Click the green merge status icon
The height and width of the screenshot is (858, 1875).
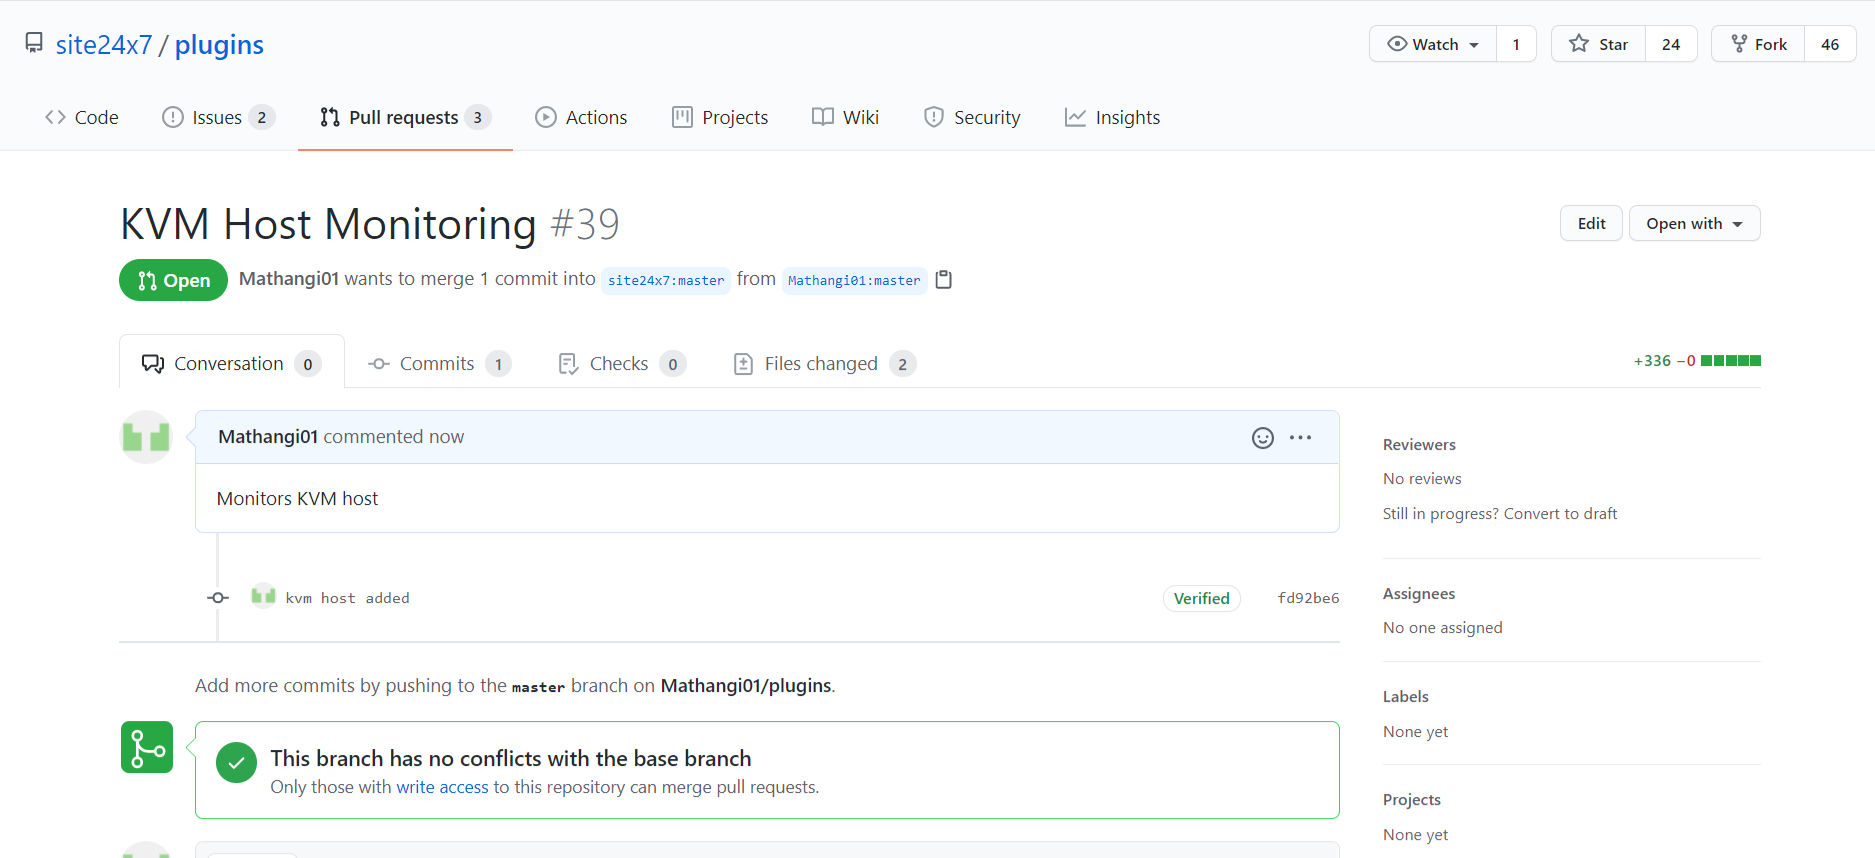click(147, 747)
